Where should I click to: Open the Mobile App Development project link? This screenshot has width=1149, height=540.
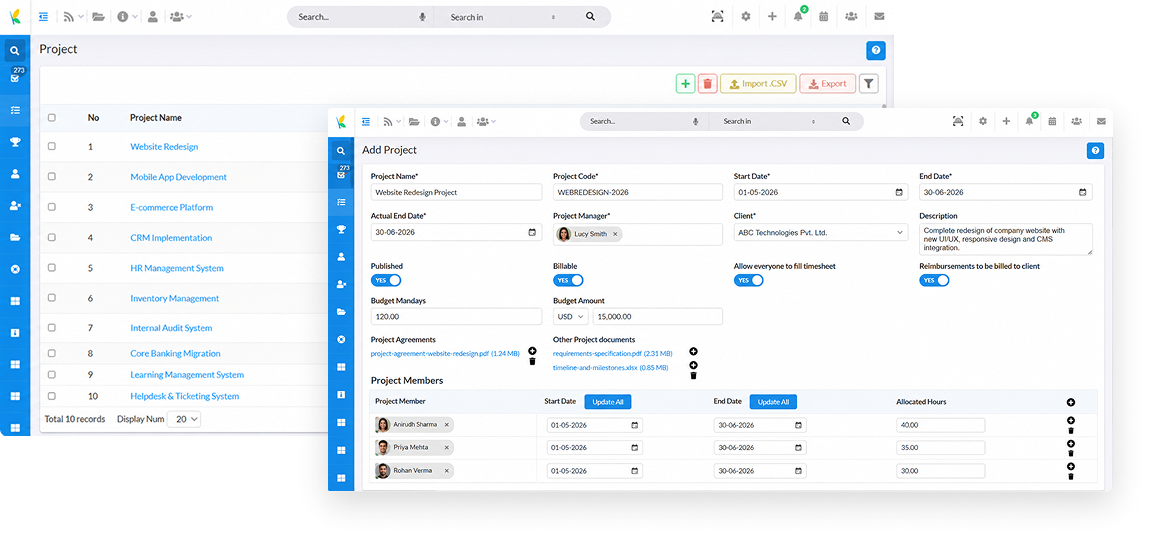(178, 177)
